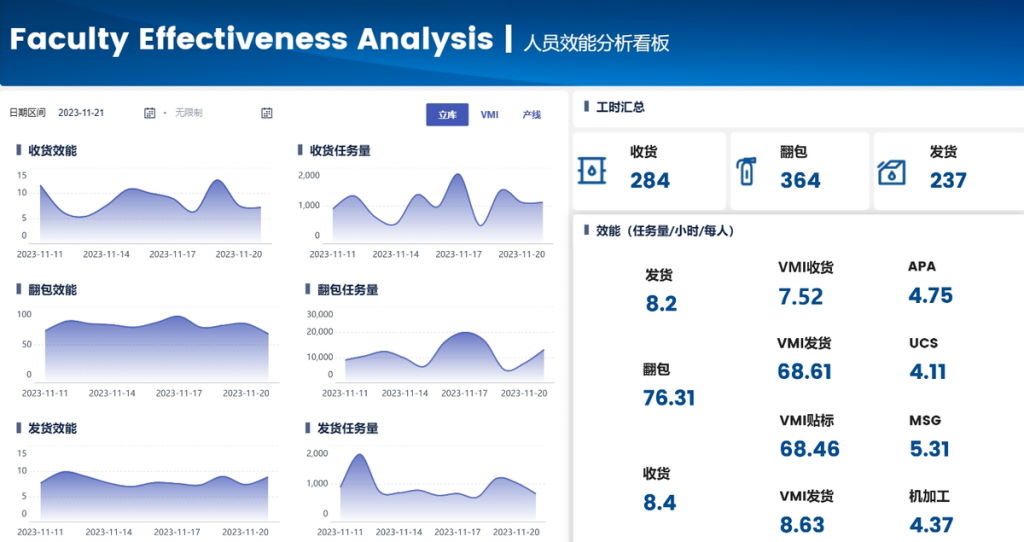Open the start date calendar icon
1024x542 pixels.
(150, 114)
